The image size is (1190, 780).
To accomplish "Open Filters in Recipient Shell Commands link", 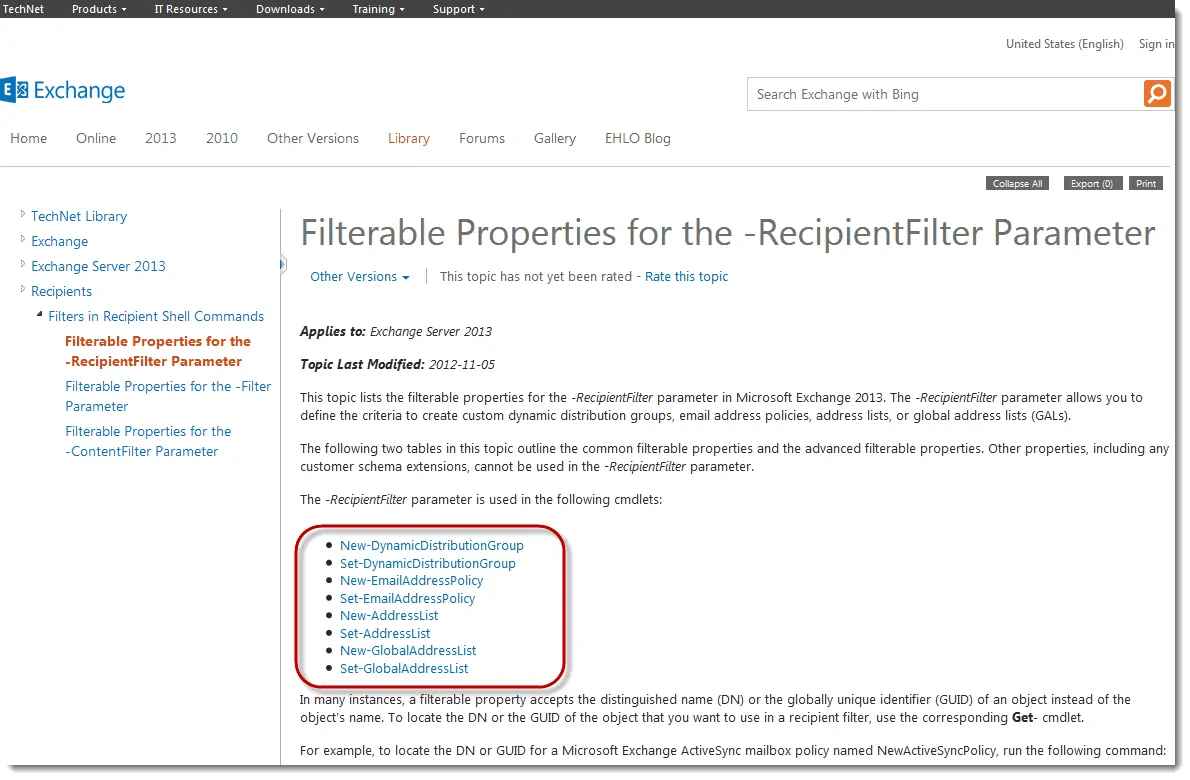I will pos(156,316).
